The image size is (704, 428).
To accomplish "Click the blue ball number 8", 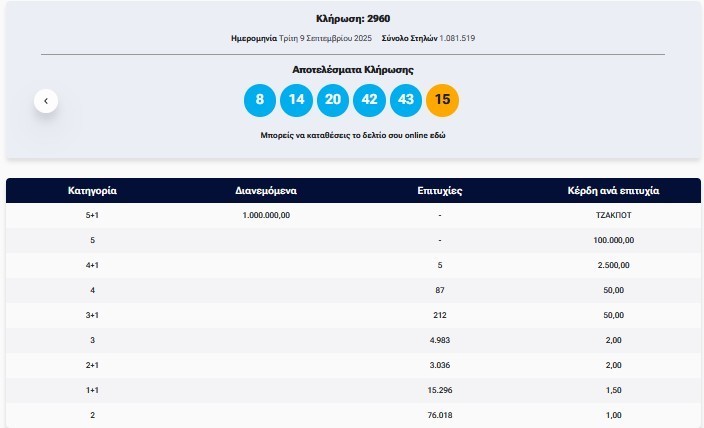I will (260, 101).
